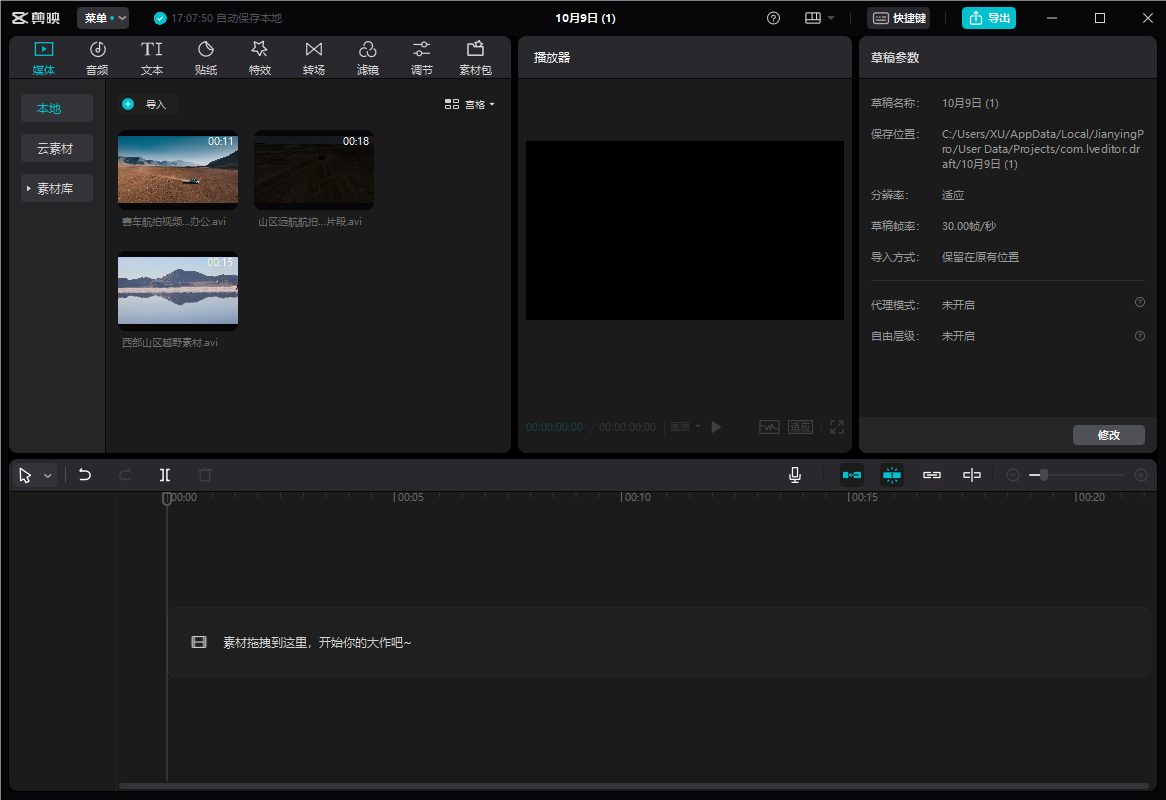Viewport: 1166px width, 800px height.
Task: Open the 特效 (effects) panel
Action: pos(260,57)
